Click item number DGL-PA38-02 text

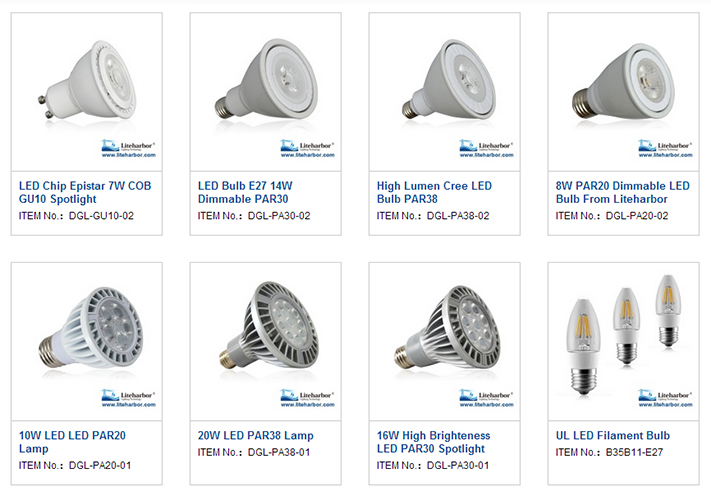[x=458, y=216]
